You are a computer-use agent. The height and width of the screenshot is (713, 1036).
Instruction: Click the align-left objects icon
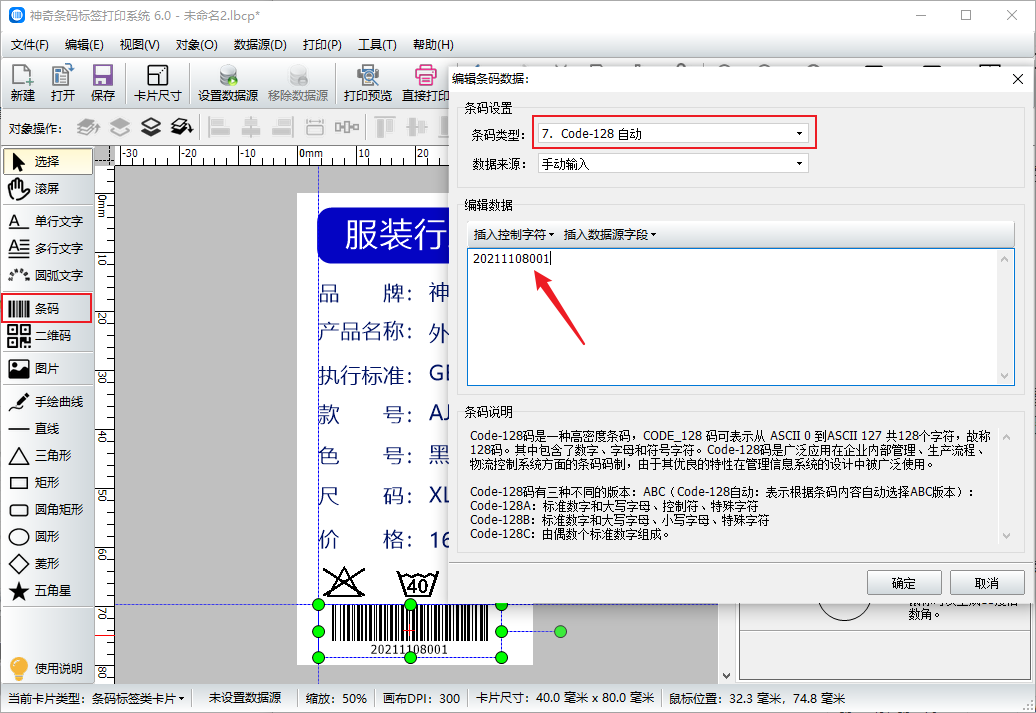(219, 127)
